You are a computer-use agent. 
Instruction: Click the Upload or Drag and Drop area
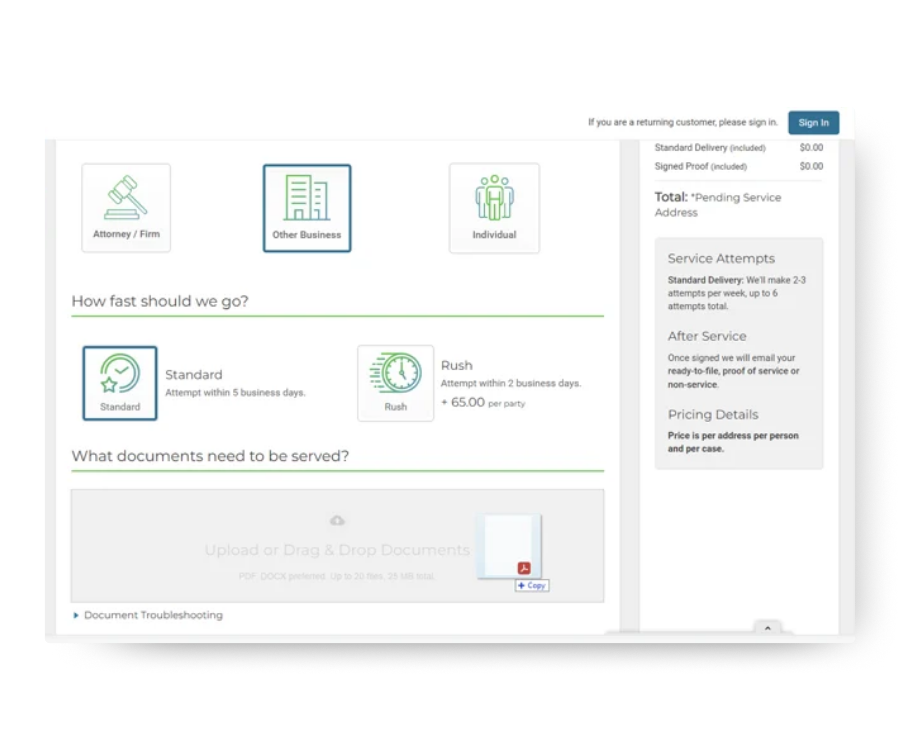(337, 550)
